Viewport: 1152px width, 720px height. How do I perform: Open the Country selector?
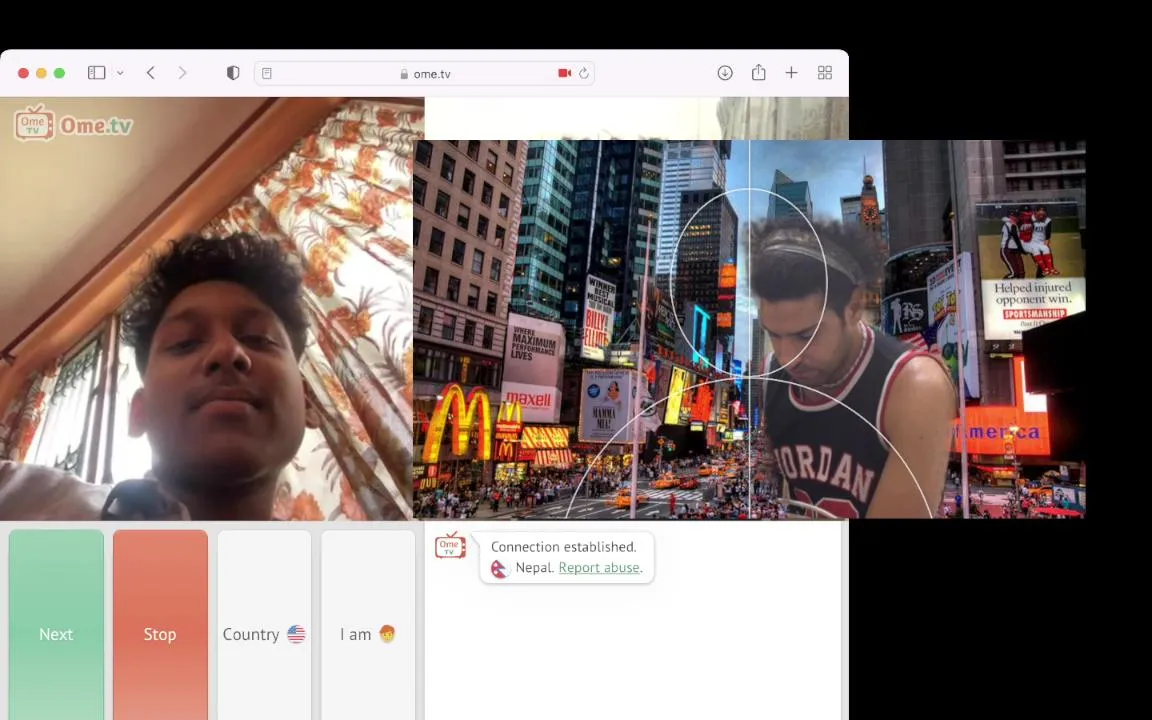pyautogui.click(x=264, y=625)
